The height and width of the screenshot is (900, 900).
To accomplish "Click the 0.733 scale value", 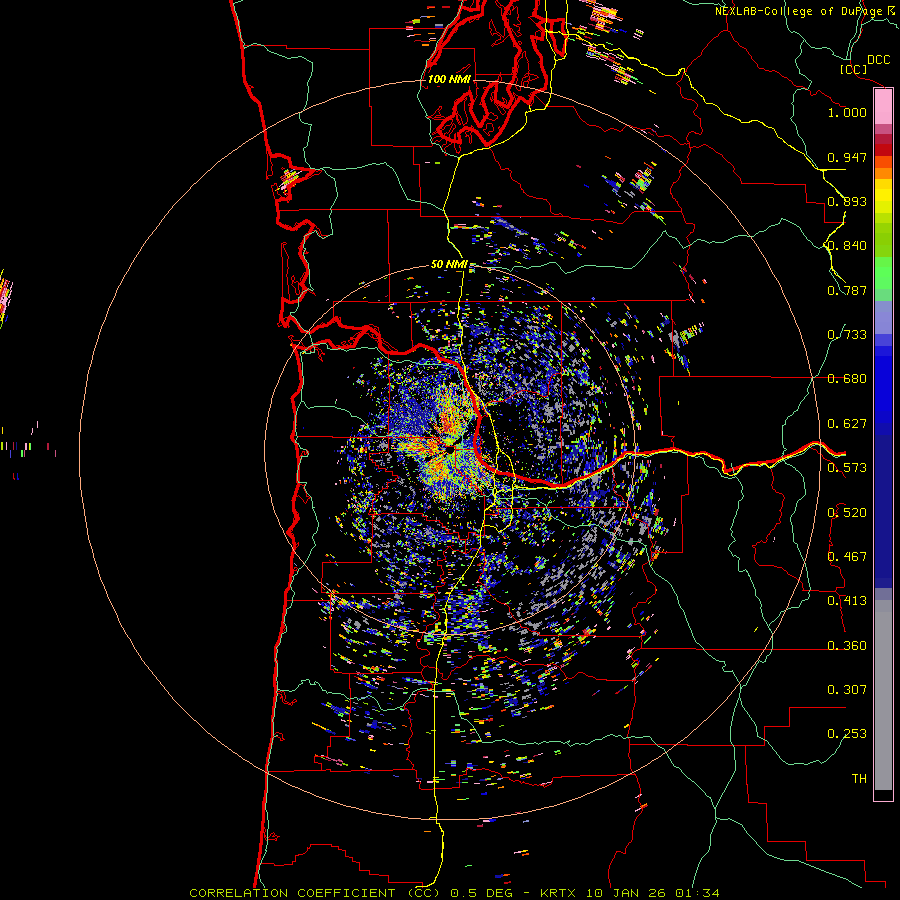I will click(847, 335).
